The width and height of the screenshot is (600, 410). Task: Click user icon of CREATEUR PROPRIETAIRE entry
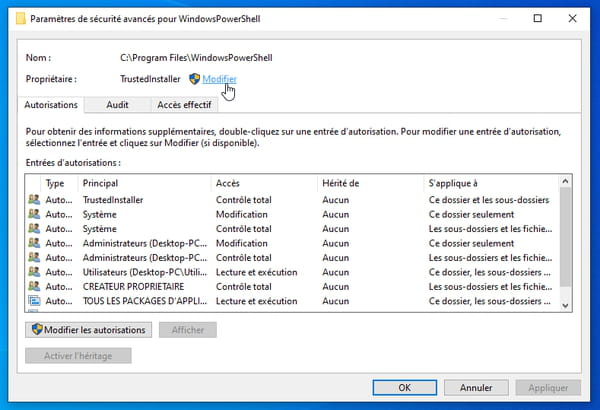click(34, 286)
